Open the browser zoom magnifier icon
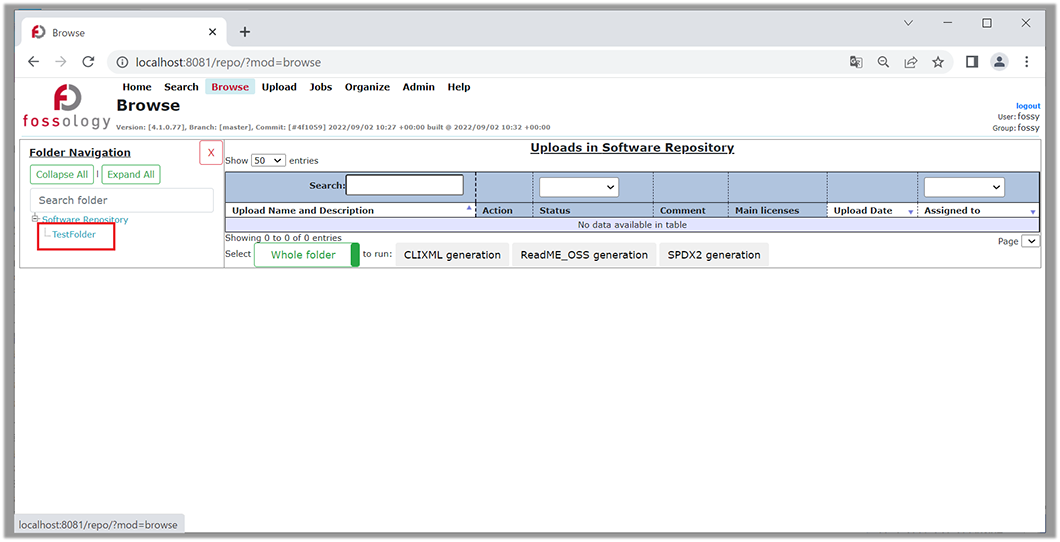1060x542 pixels. pyautogui.click(x=883, y=62)
